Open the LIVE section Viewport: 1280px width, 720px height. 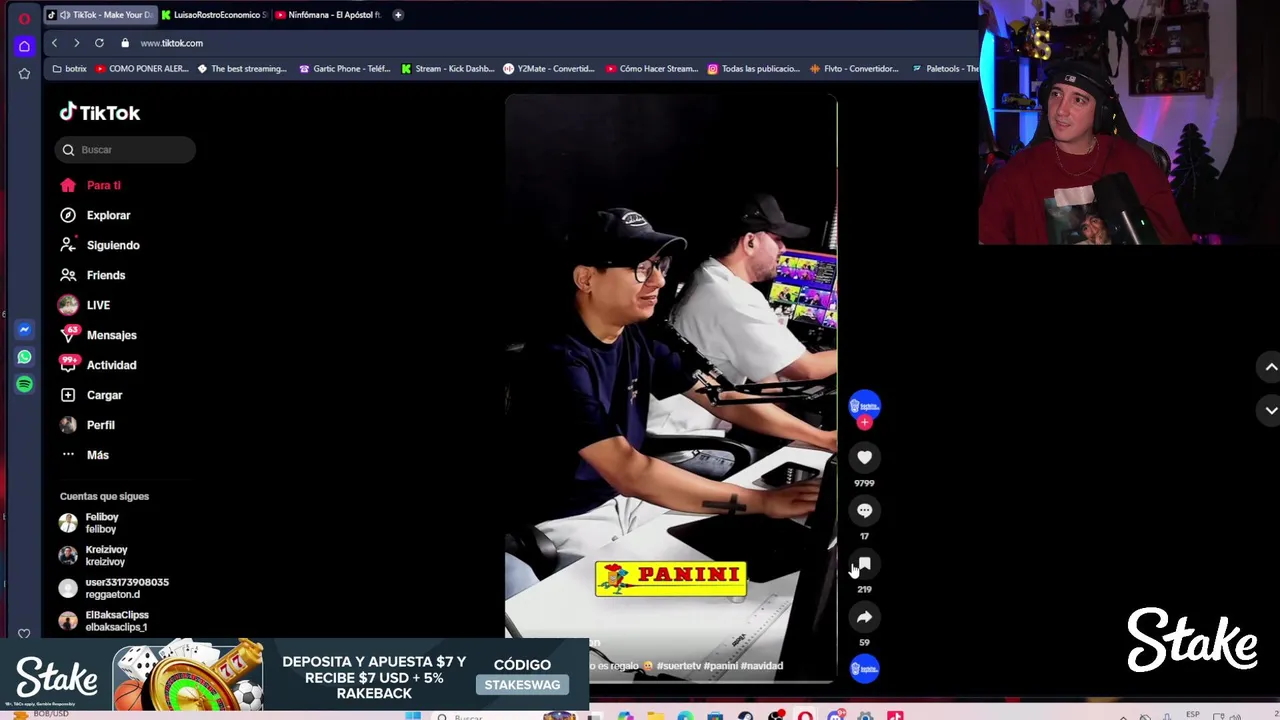tap(84, 305)
